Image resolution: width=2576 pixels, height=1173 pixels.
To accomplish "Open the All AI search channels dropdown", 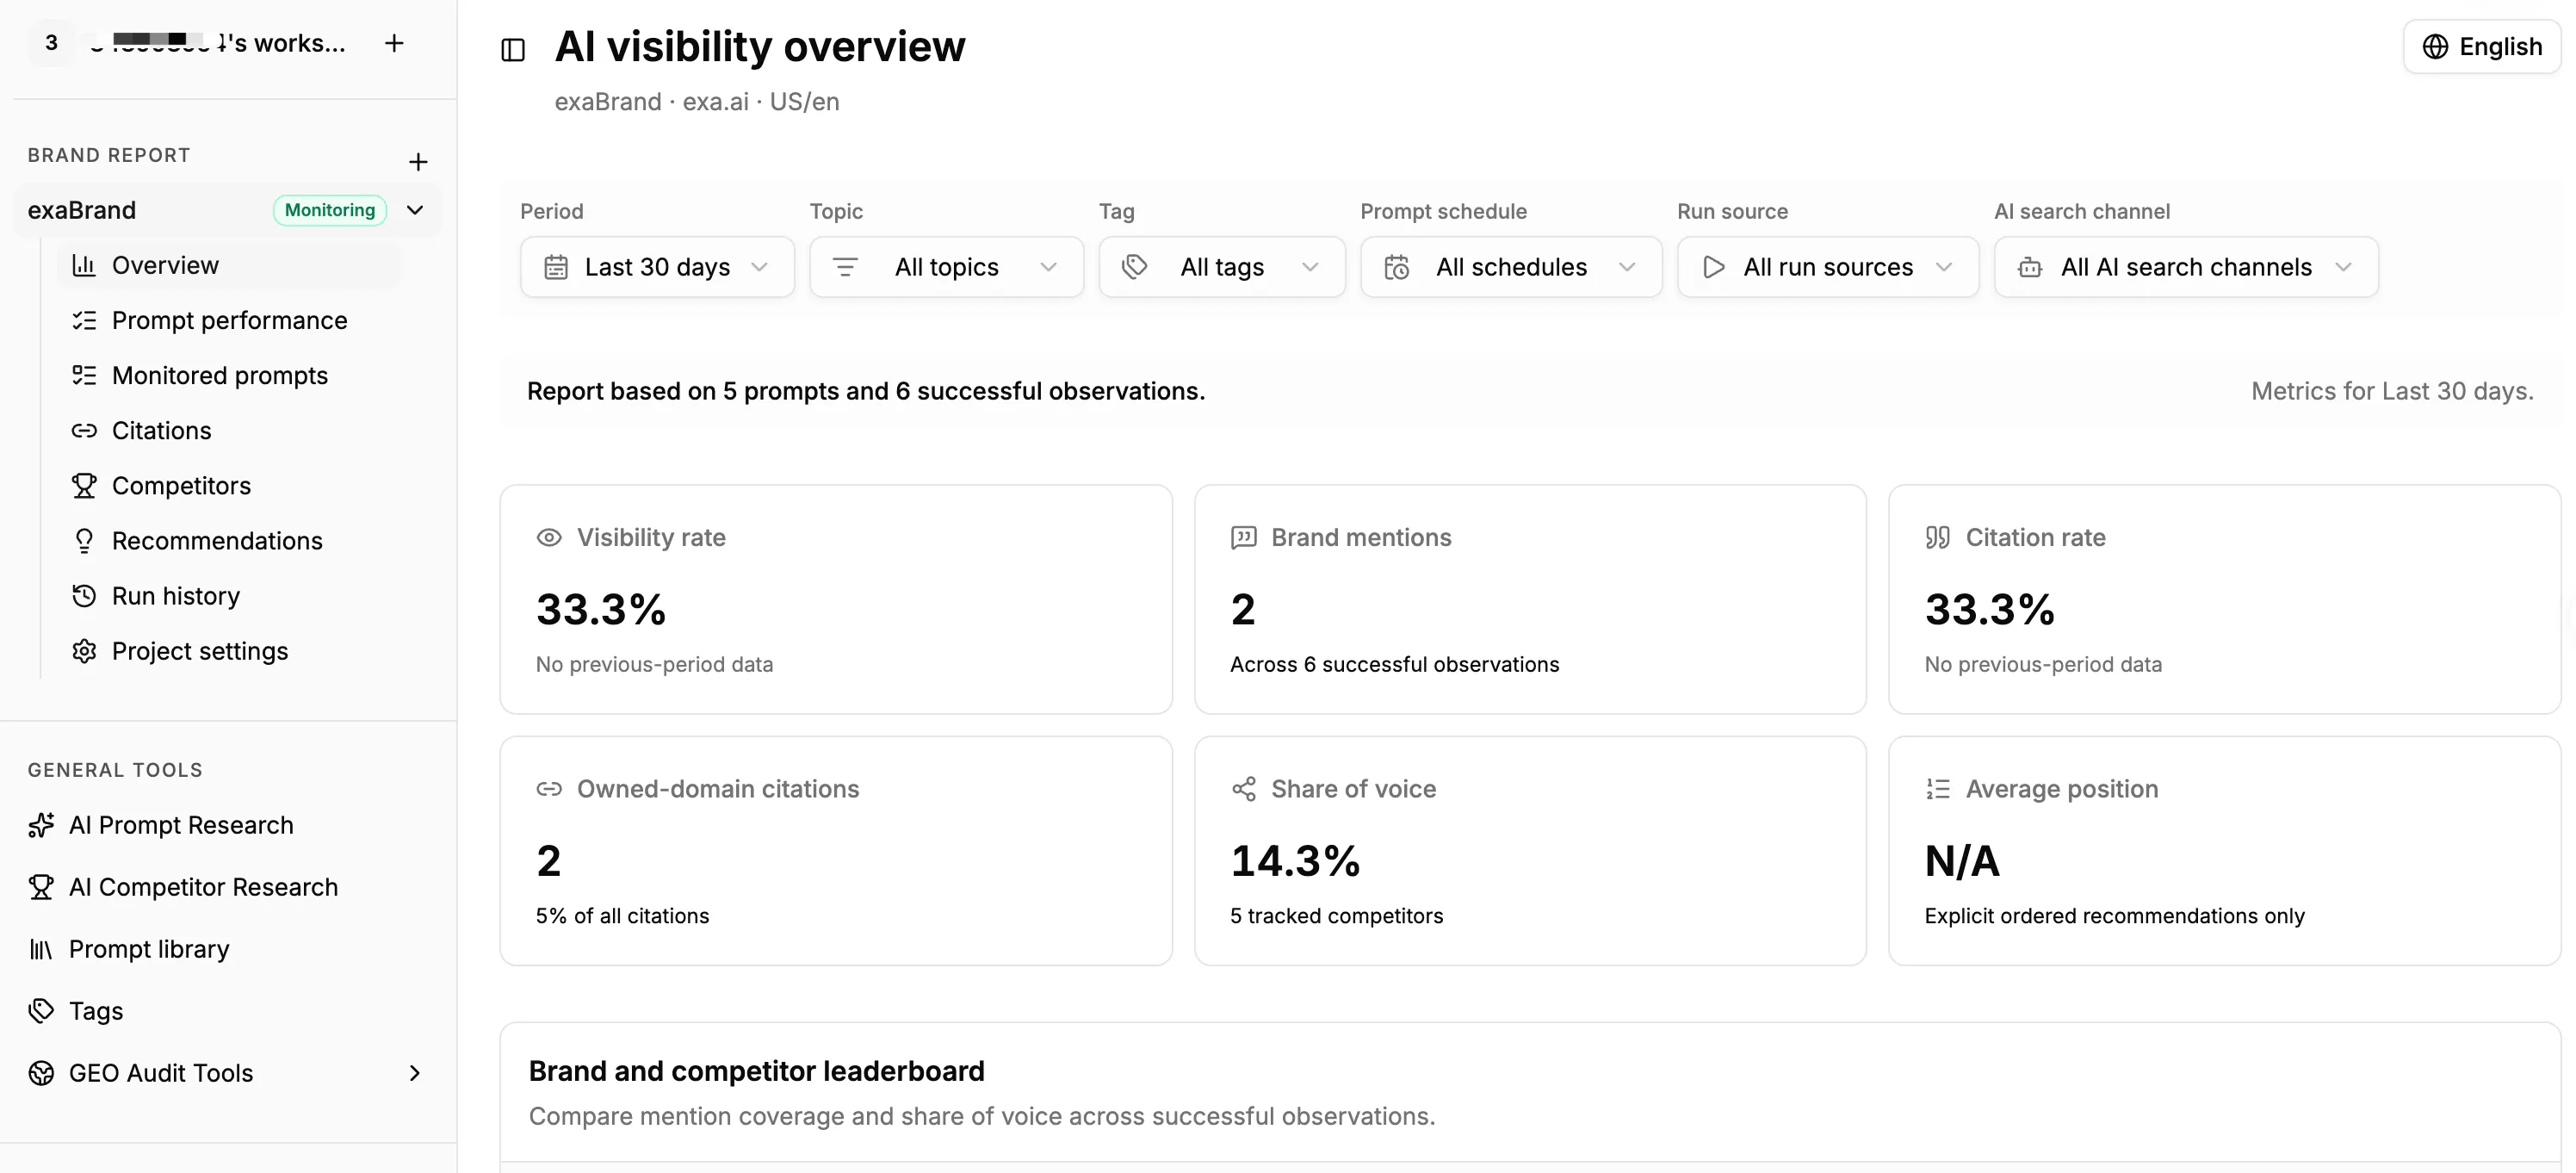I will pyautogui.click(x=2186, y=267).
